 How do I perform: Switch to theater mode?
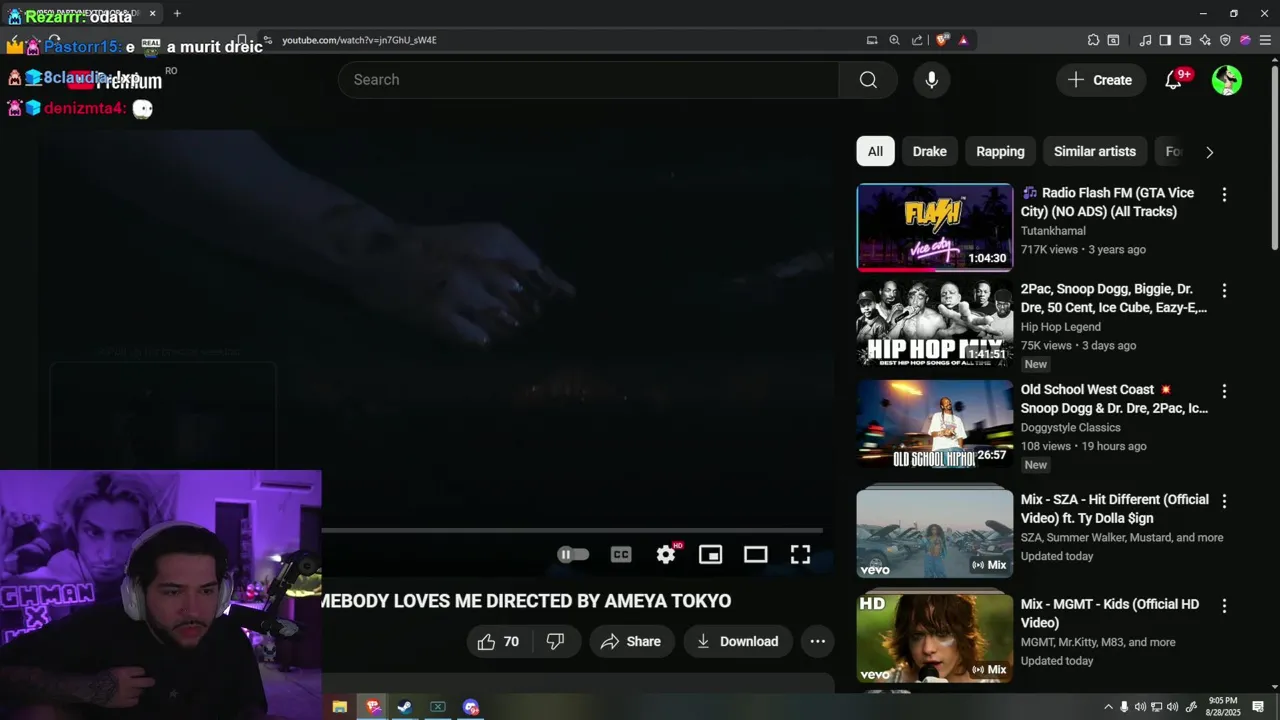click(755, 554)
